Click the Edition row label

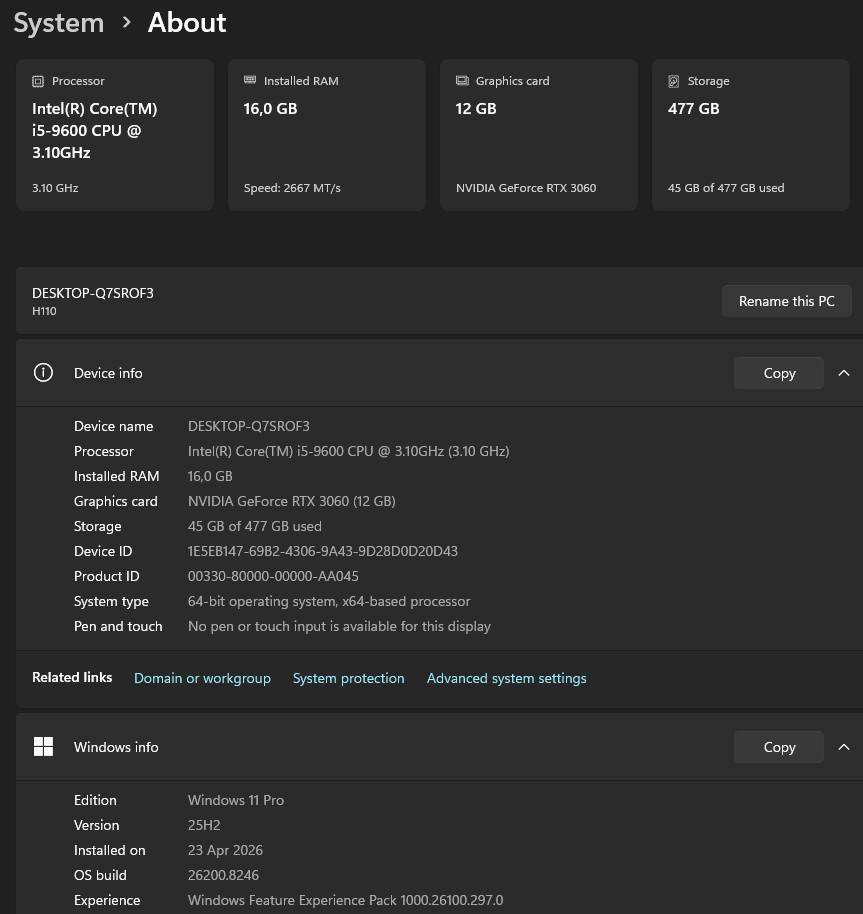tap(95, 800)
